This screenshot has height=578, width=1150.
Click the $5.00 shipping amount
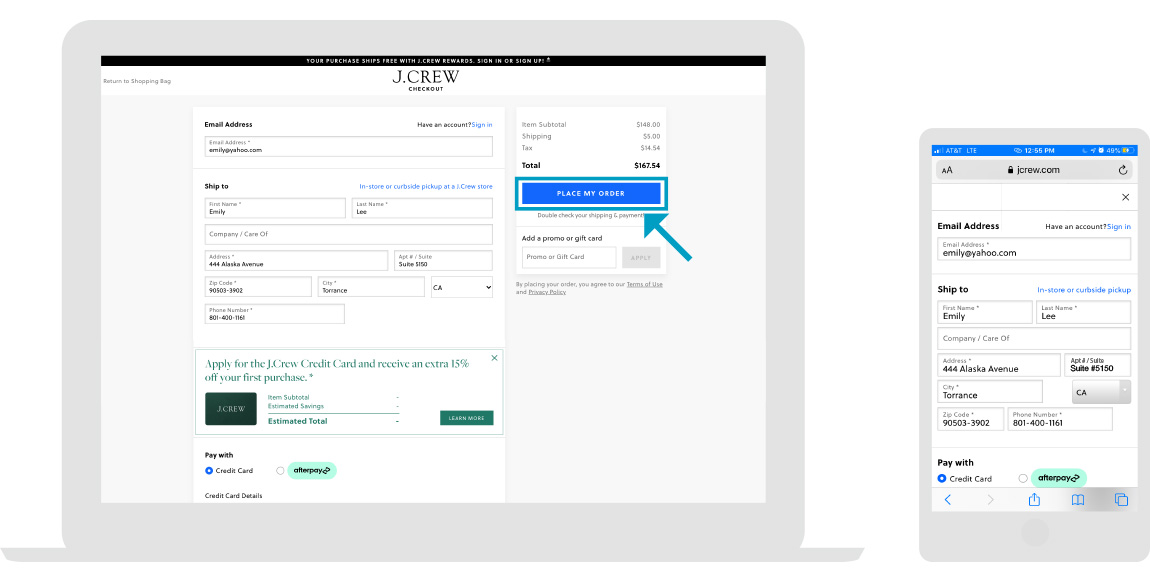(x=651, y=136)
